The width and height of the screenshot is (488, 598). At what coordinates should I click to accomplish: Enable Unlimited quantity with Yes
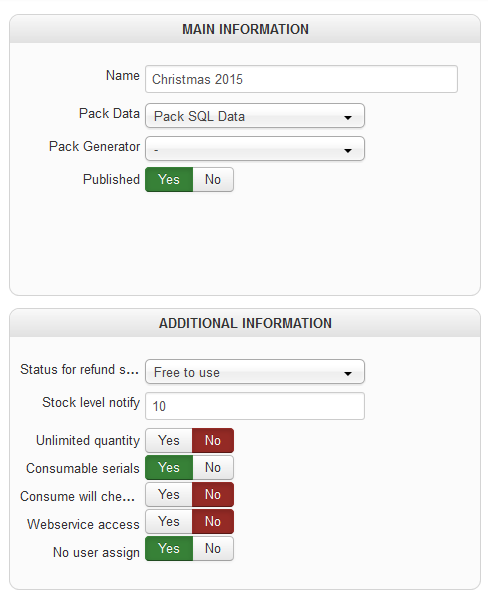(x=169, y=440)
